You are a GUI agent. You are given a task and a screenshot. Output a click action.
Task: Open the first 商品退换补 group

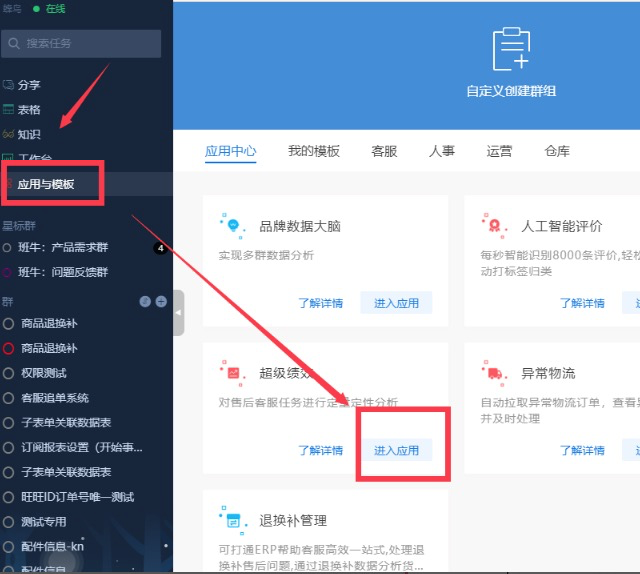click(49, 324)
